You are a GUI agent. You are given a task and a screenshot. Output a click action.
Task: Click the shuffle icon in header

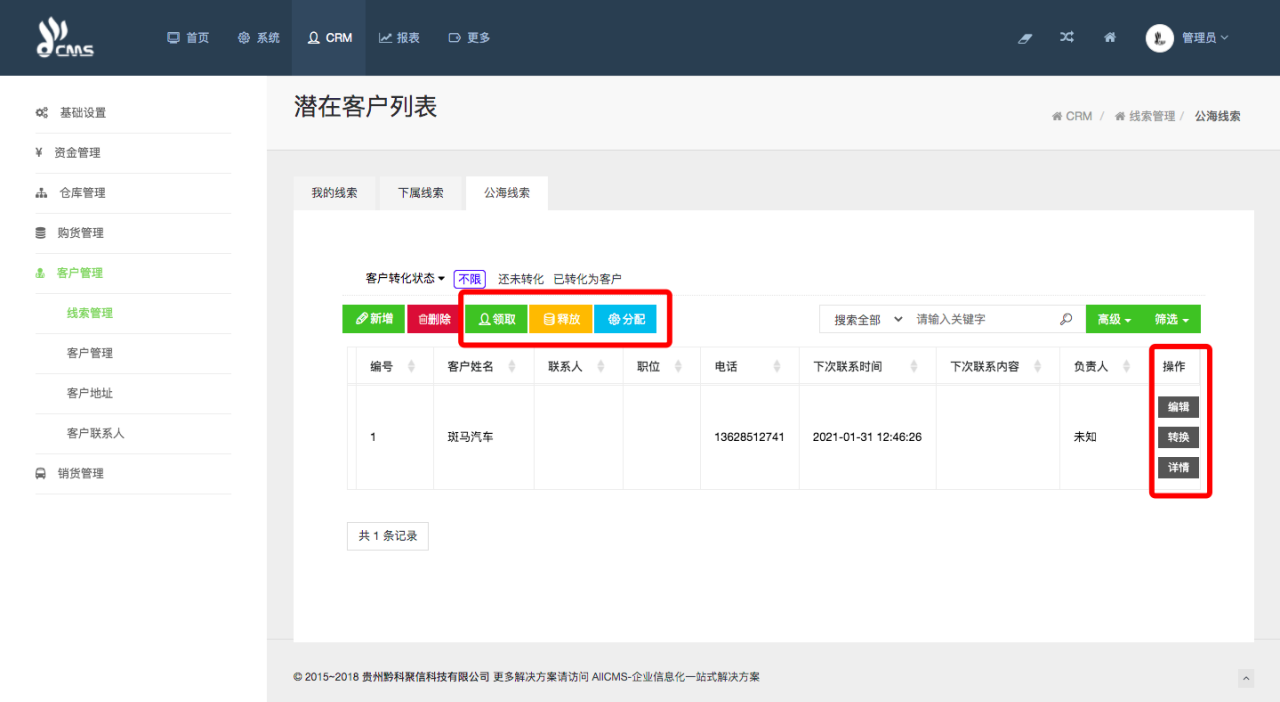click(x=1067, y=38)
